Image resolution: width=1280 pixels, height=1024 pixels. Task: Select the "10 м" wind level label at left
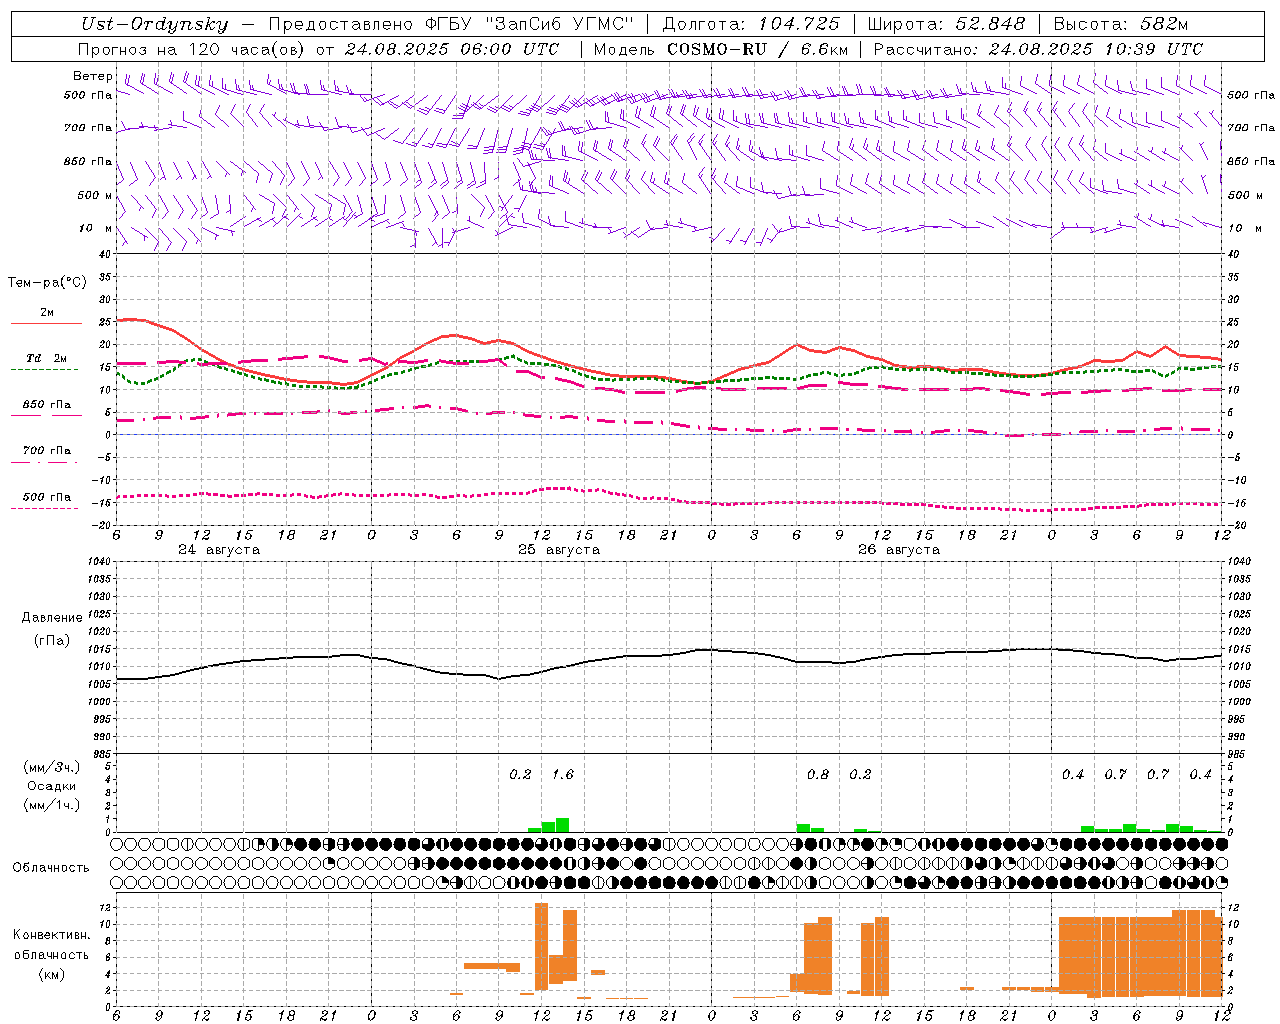[x=96, y=228]
